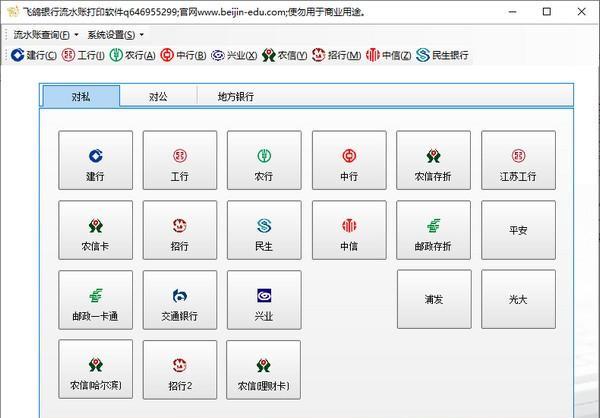Switch to the 地方银行 tab
This screenshot has height=418, width=600.
[x=236, y=96]
